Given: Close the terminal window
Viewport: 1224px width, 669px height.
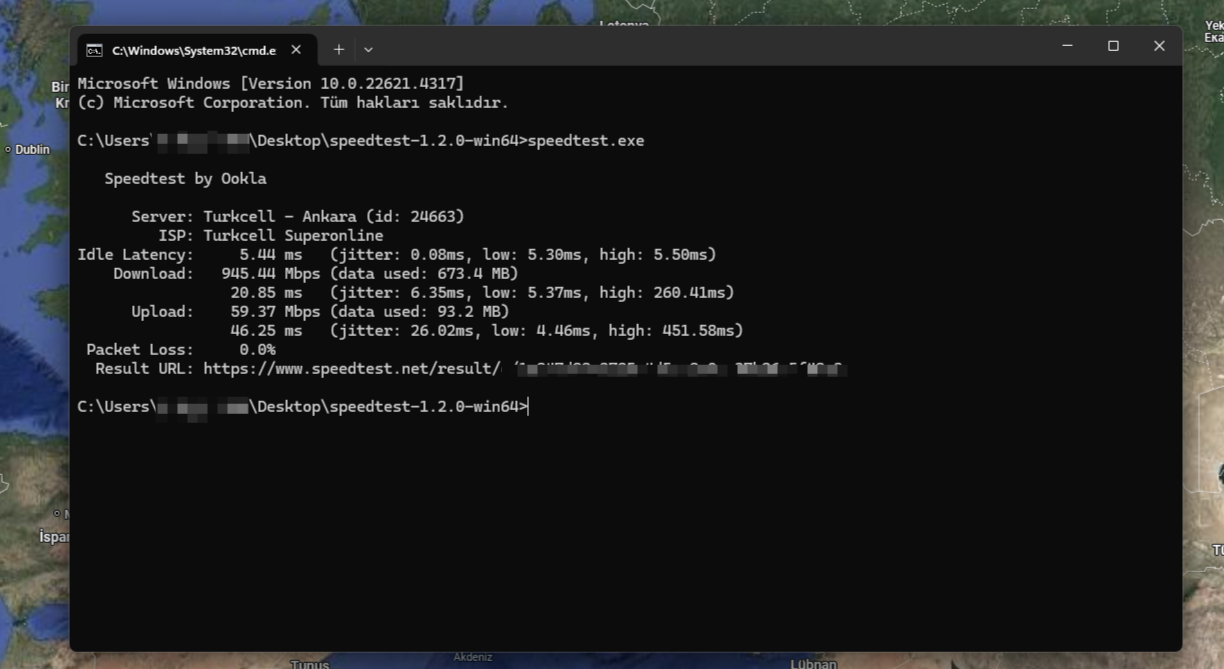Looking at the screenshot, I should point(1159,46).
